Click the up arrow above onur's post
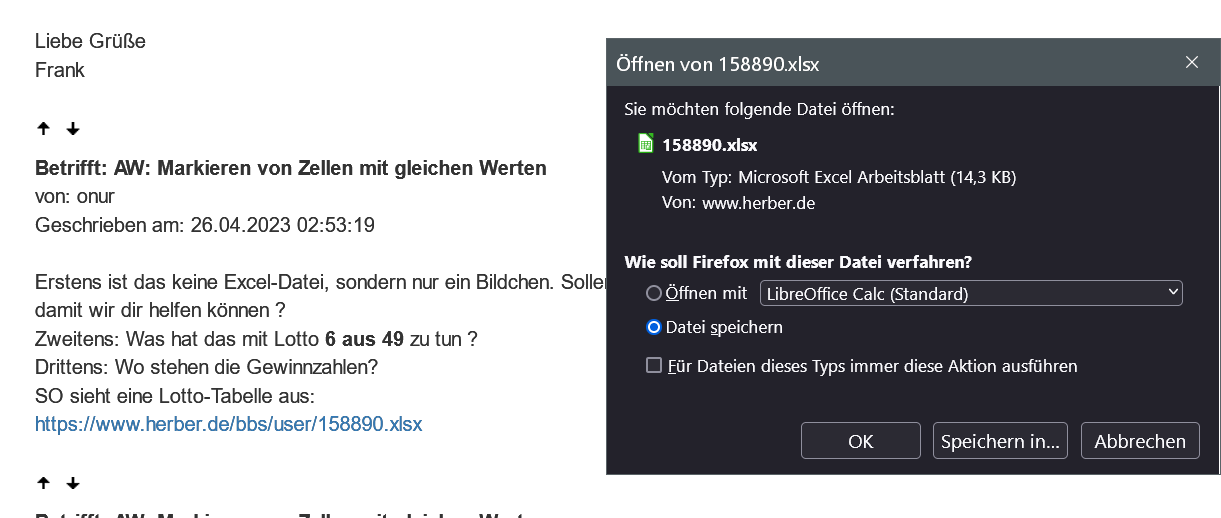 [43, 129]
